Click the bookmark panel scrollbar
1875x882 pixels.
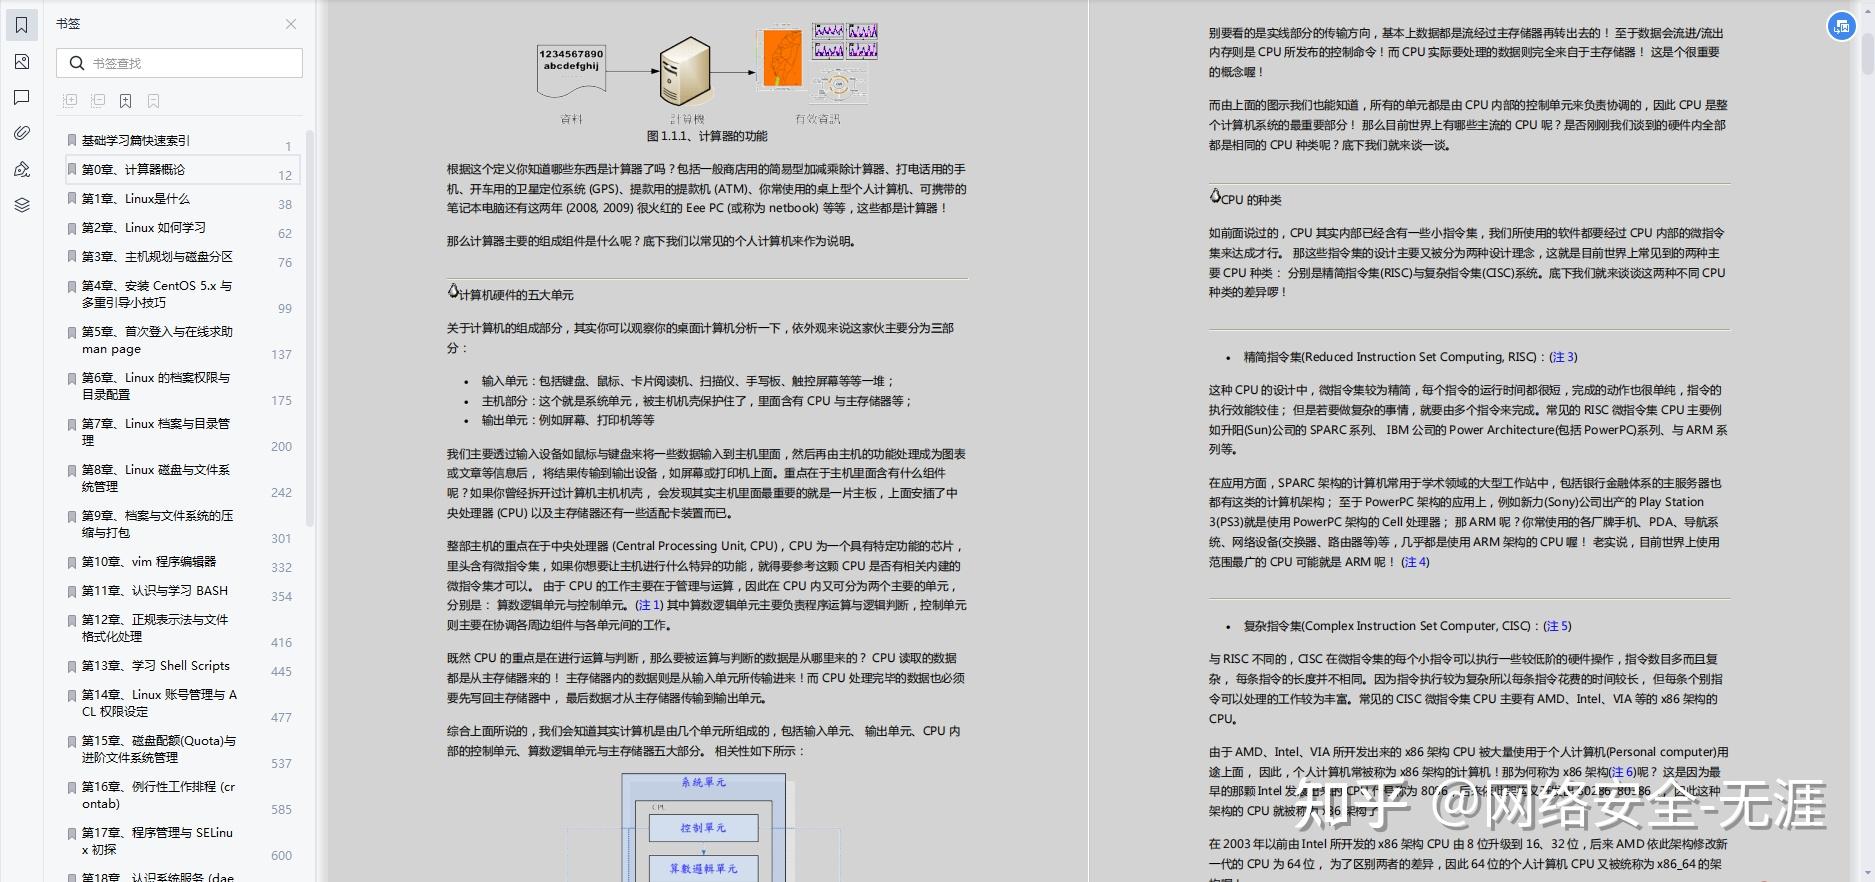(310, 328)
